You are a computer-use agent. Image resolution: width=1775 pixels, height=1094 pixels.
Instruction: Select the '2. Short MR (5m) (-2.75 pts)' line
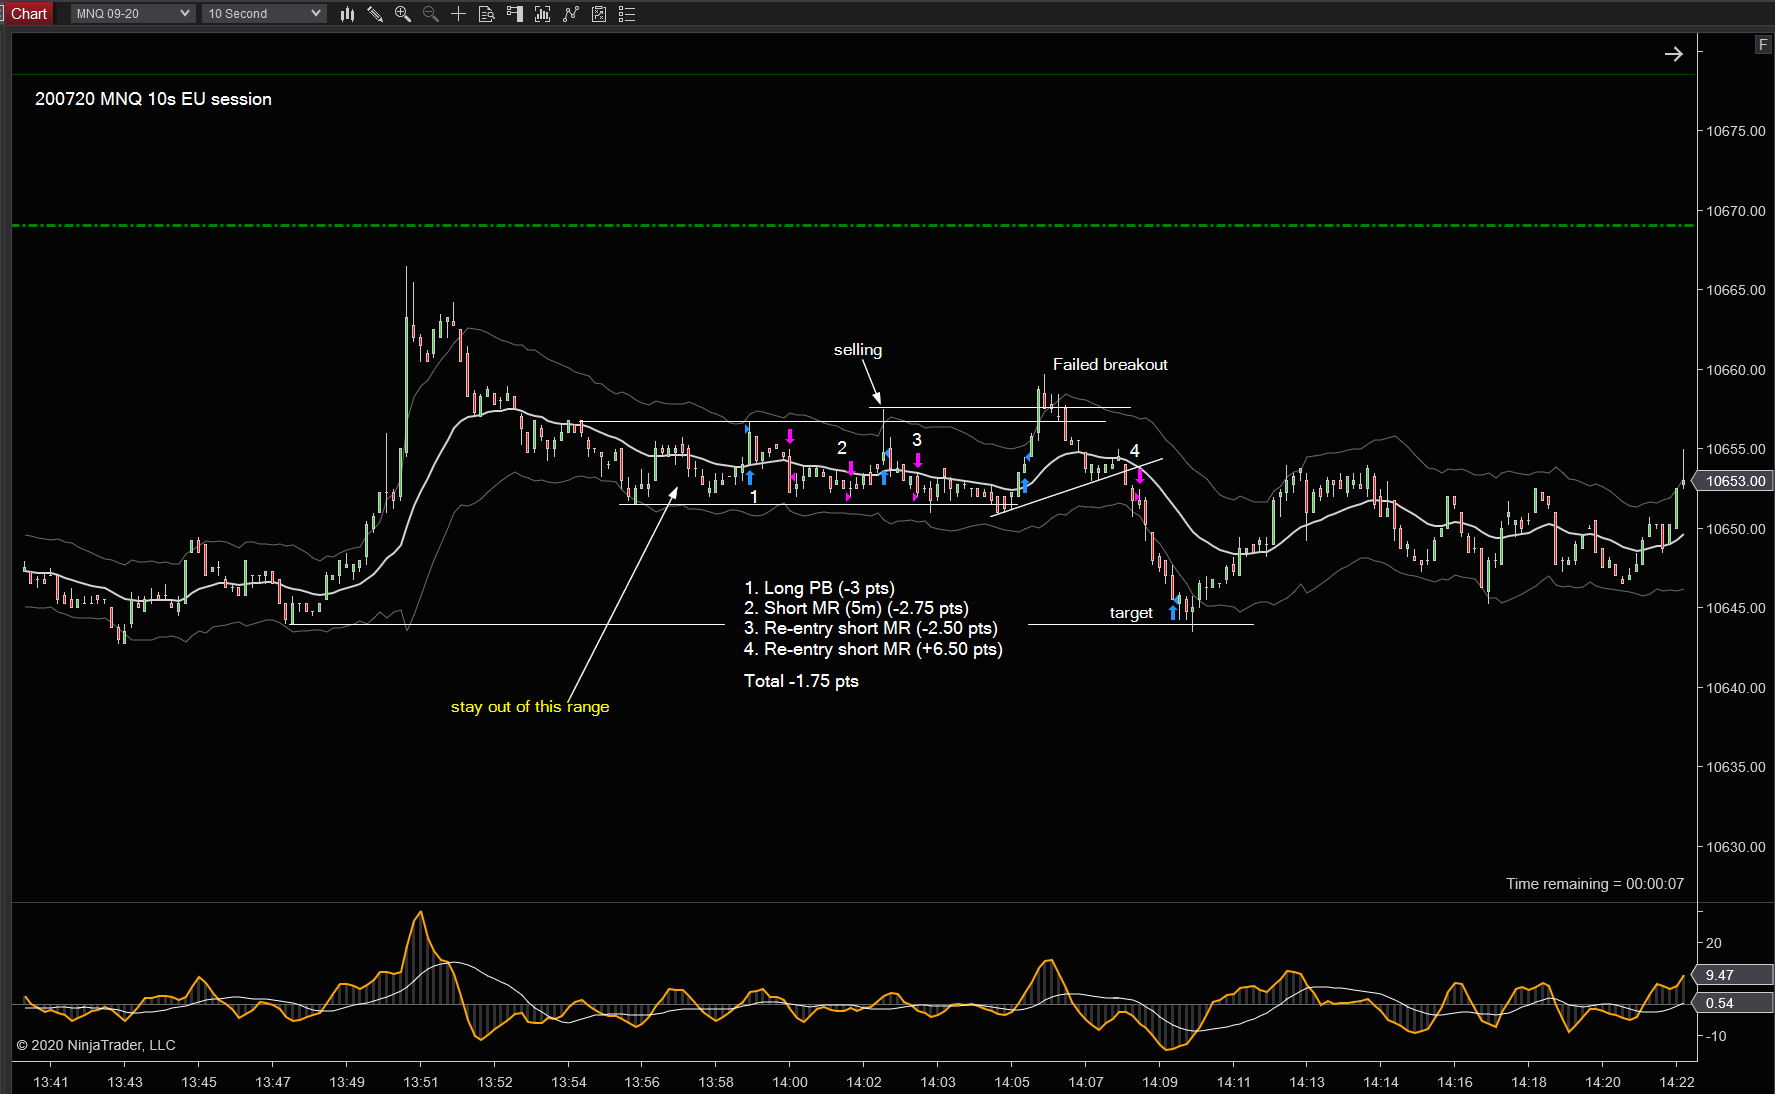click(856, 608)
